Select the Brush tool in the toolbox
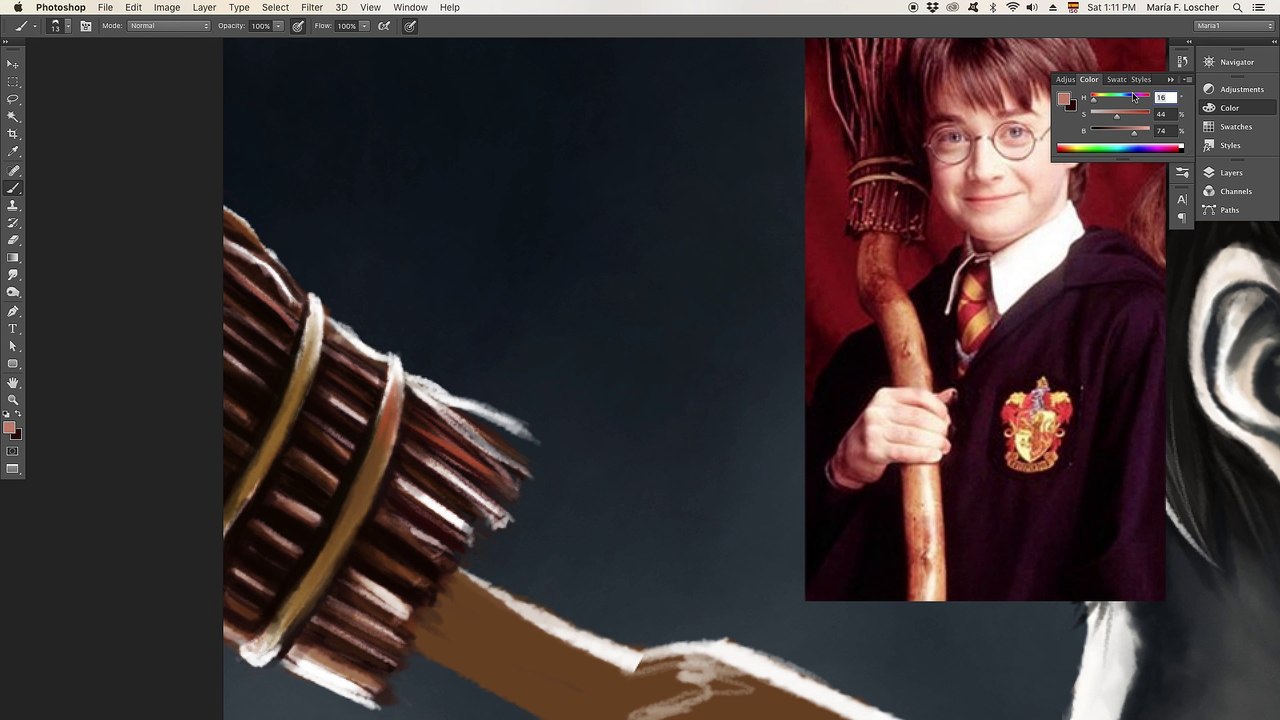The height and width of the screenshot is (720, 1280). point(13,188)
